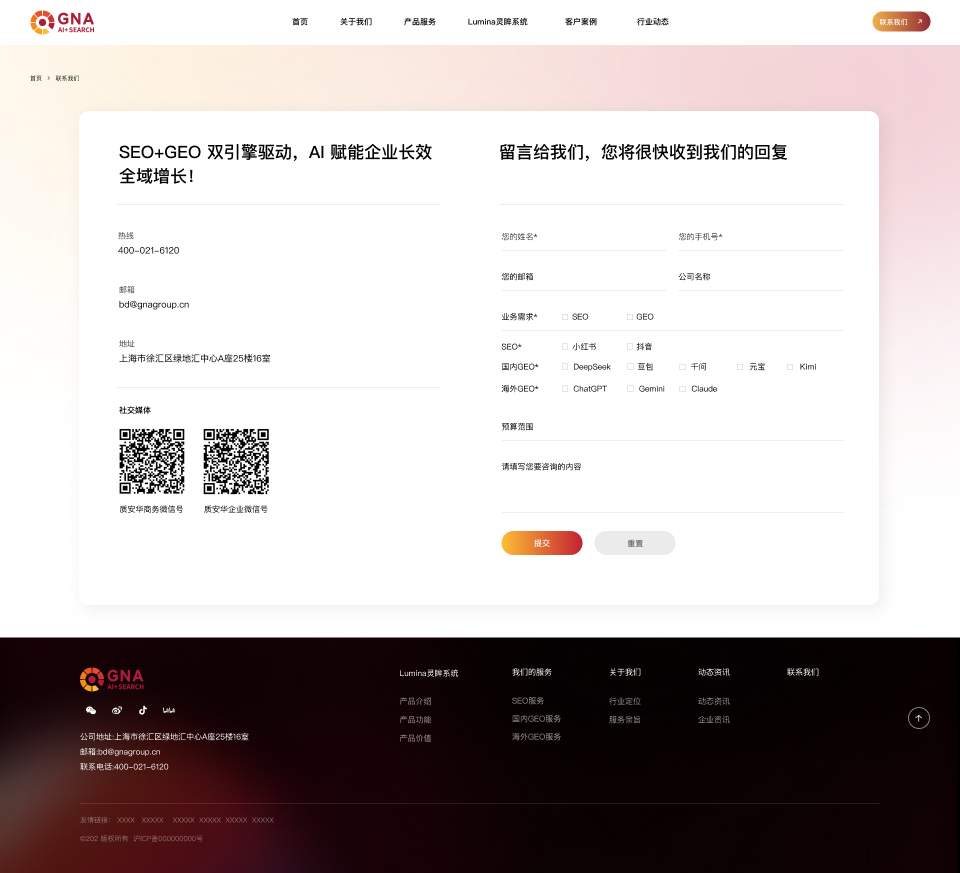Focus the 您的邮箱 email field
The image size is (960, 873).
(583, 277)
